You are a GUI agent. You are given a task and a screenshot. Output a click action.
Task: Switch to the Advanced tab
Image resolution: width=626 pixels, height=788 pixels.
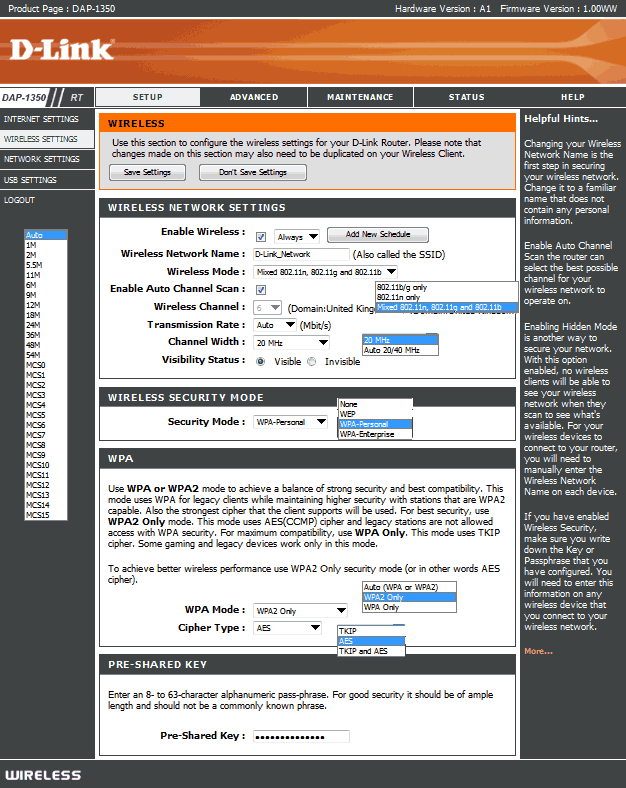(253, 97)
